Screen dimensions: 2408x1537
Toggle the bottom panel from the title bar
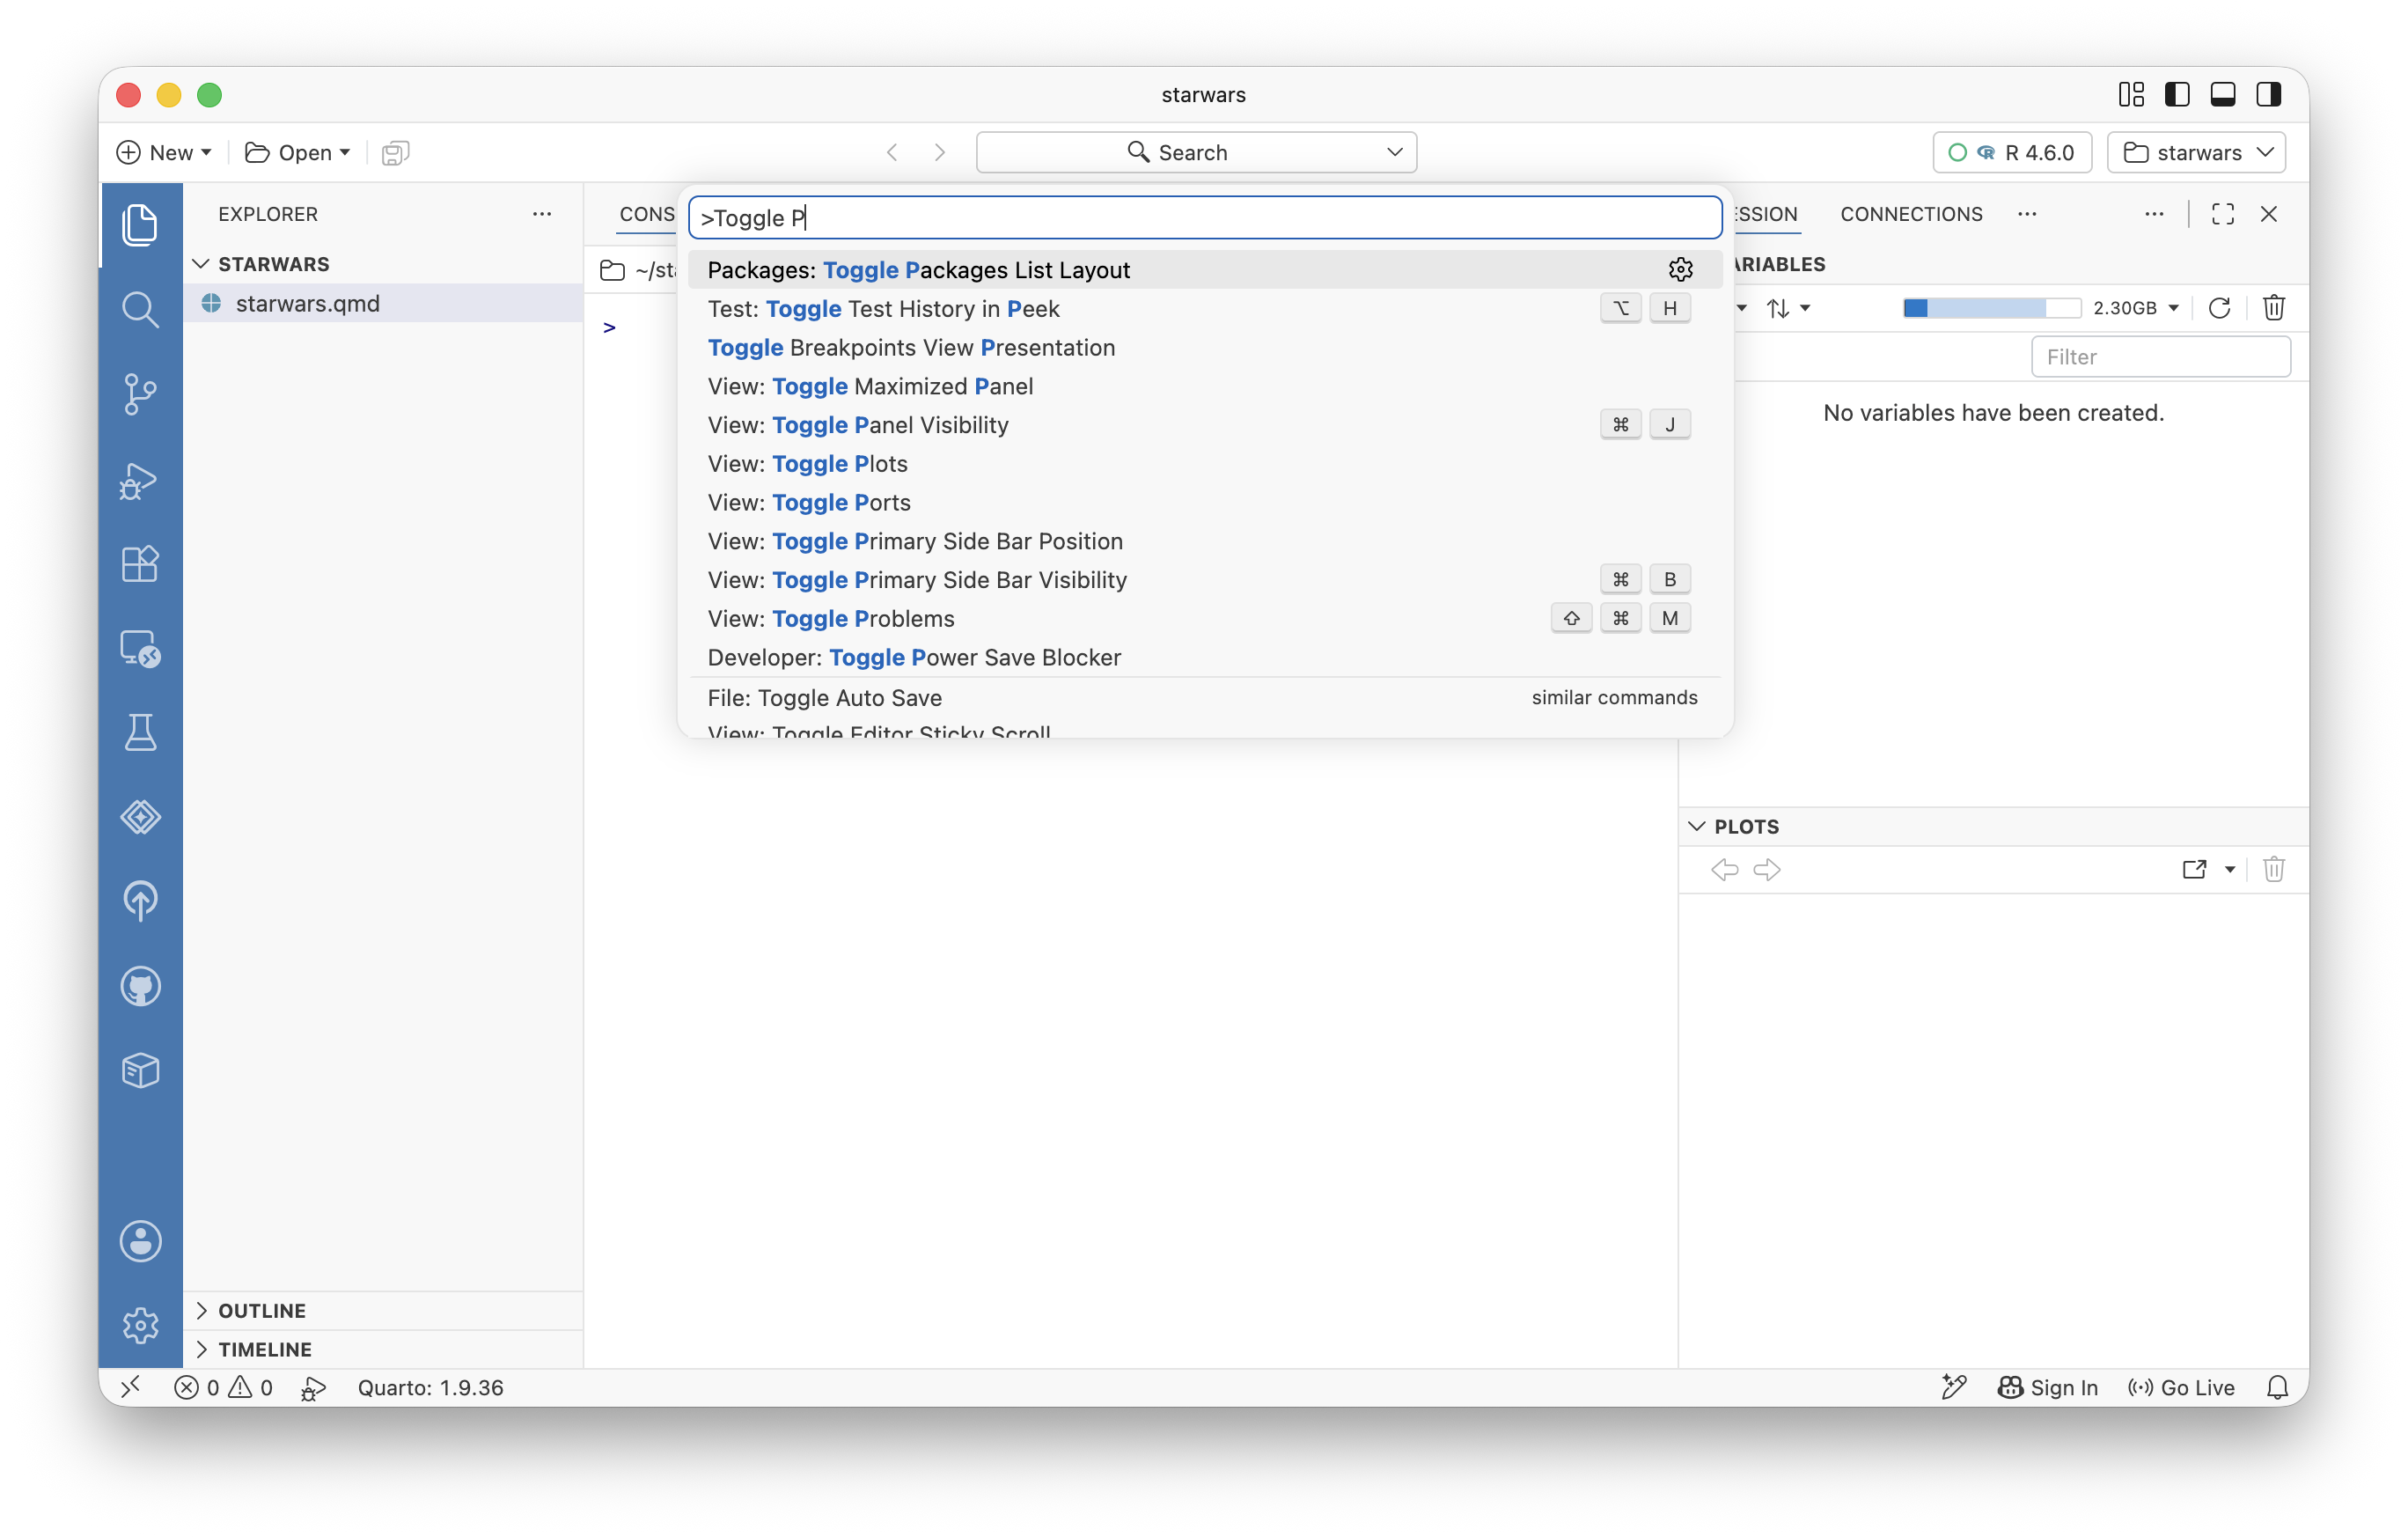2222,94
